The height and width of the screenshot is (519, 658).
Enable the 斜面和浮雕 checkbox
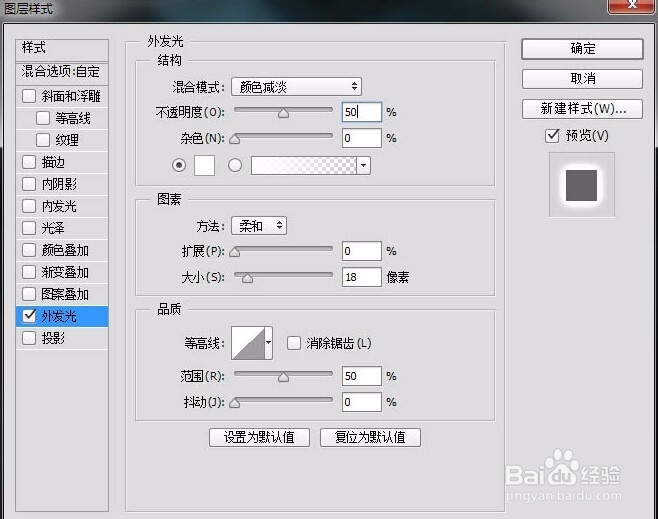tap(29, 96)
